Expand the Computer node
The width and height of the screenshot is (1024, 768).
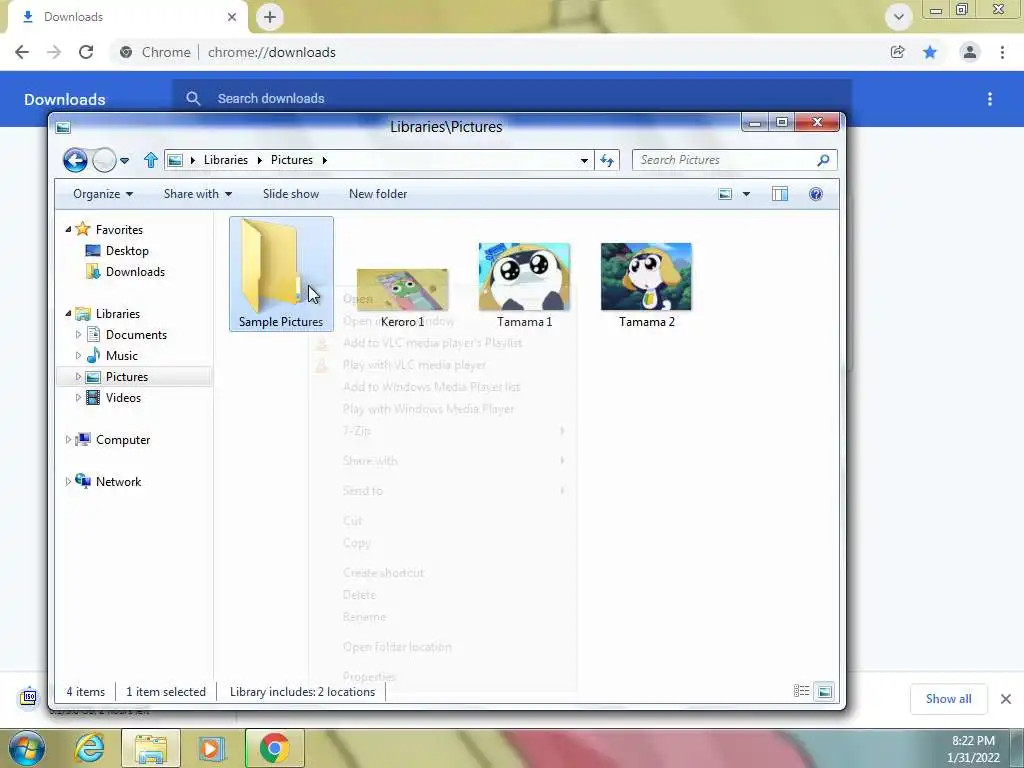(68, 440)
